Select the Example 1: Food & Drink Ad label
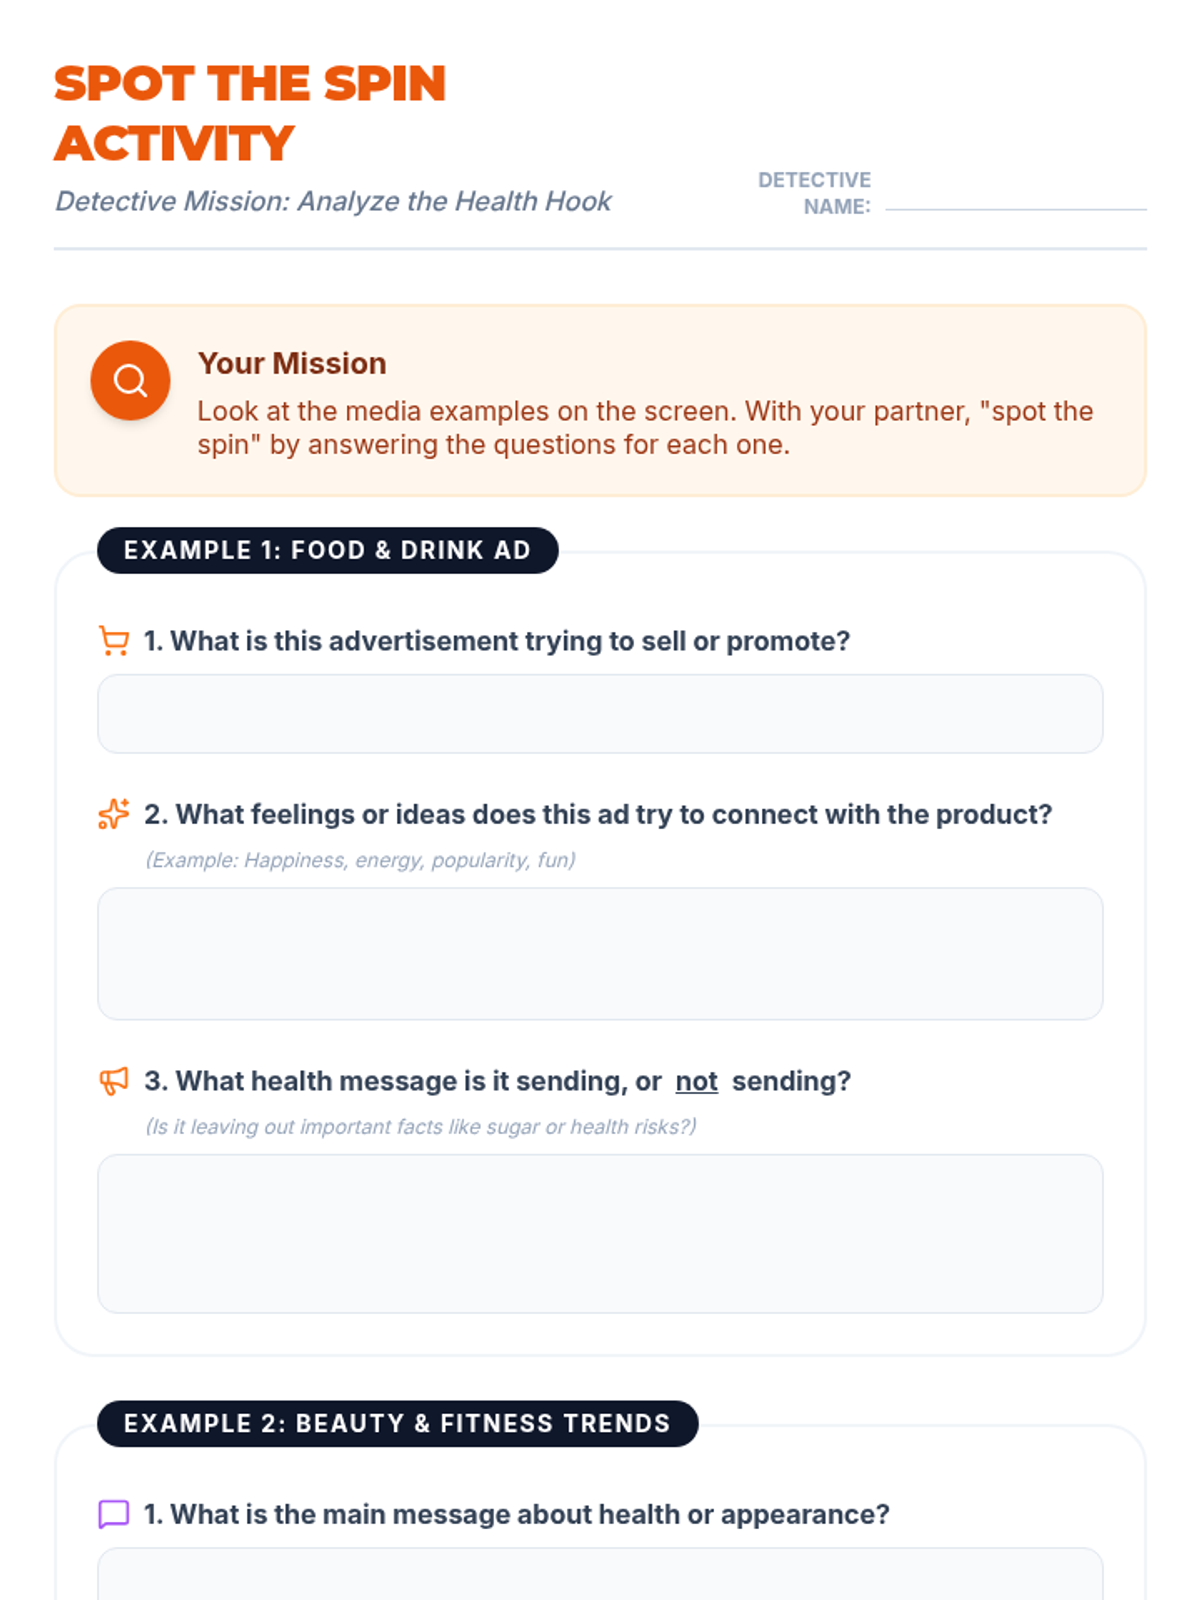1200x1600 pixels. (327, 550)
